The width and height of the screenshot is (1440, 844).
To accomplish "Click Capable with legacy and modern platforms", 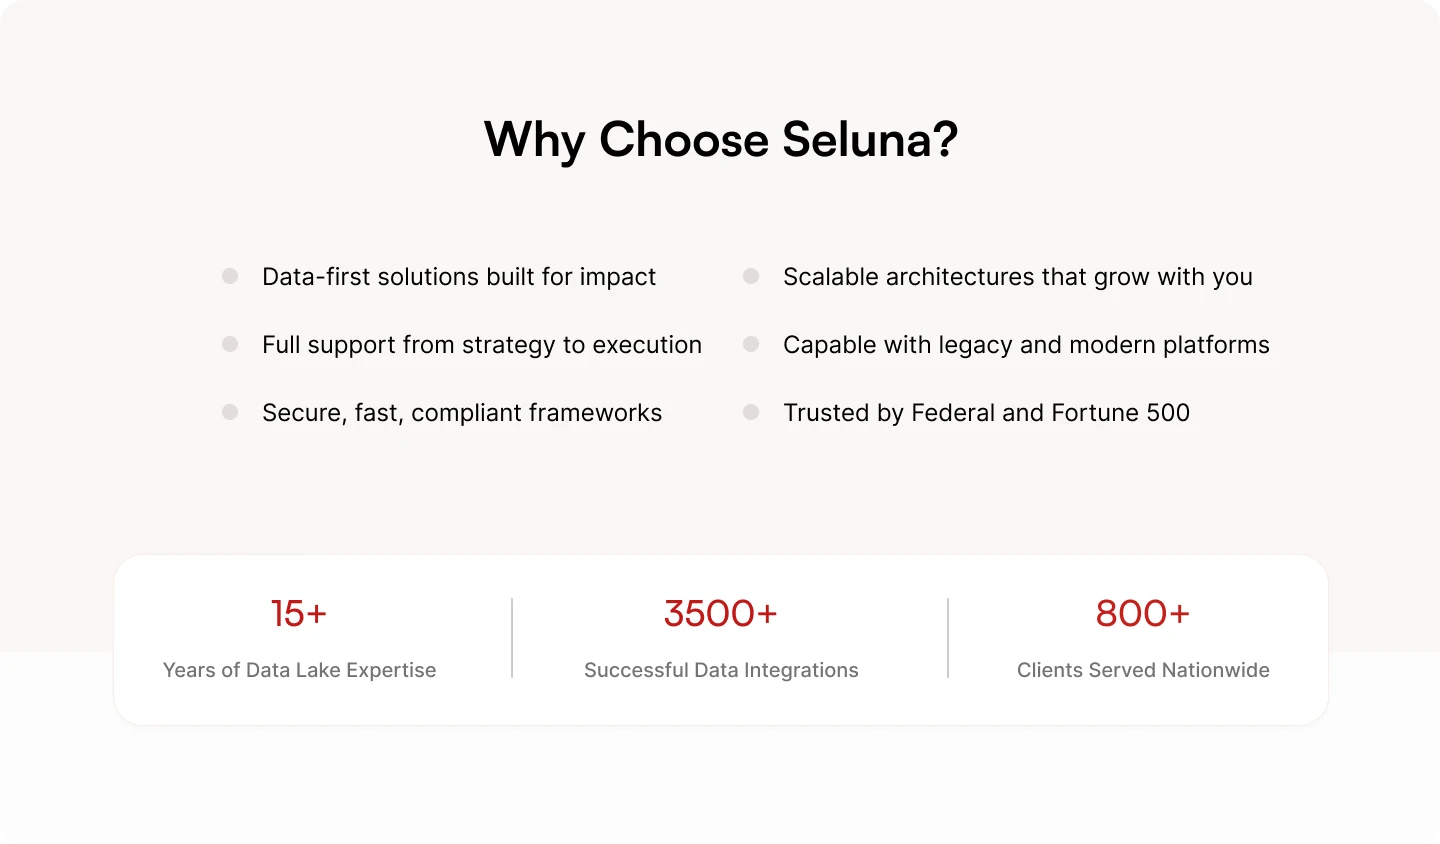I will point(1026,345).
